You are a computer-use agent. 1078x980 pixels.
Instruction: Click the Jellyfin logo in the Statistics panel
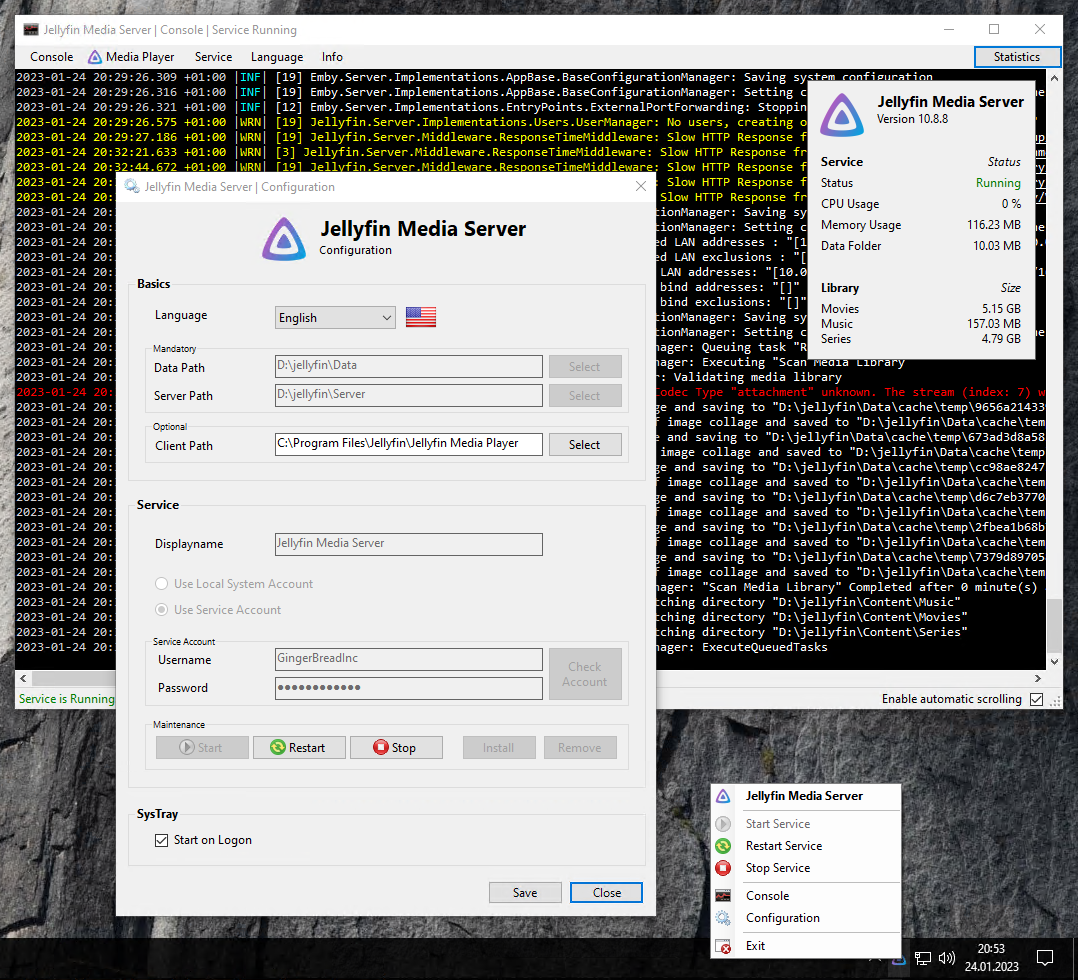842,115
